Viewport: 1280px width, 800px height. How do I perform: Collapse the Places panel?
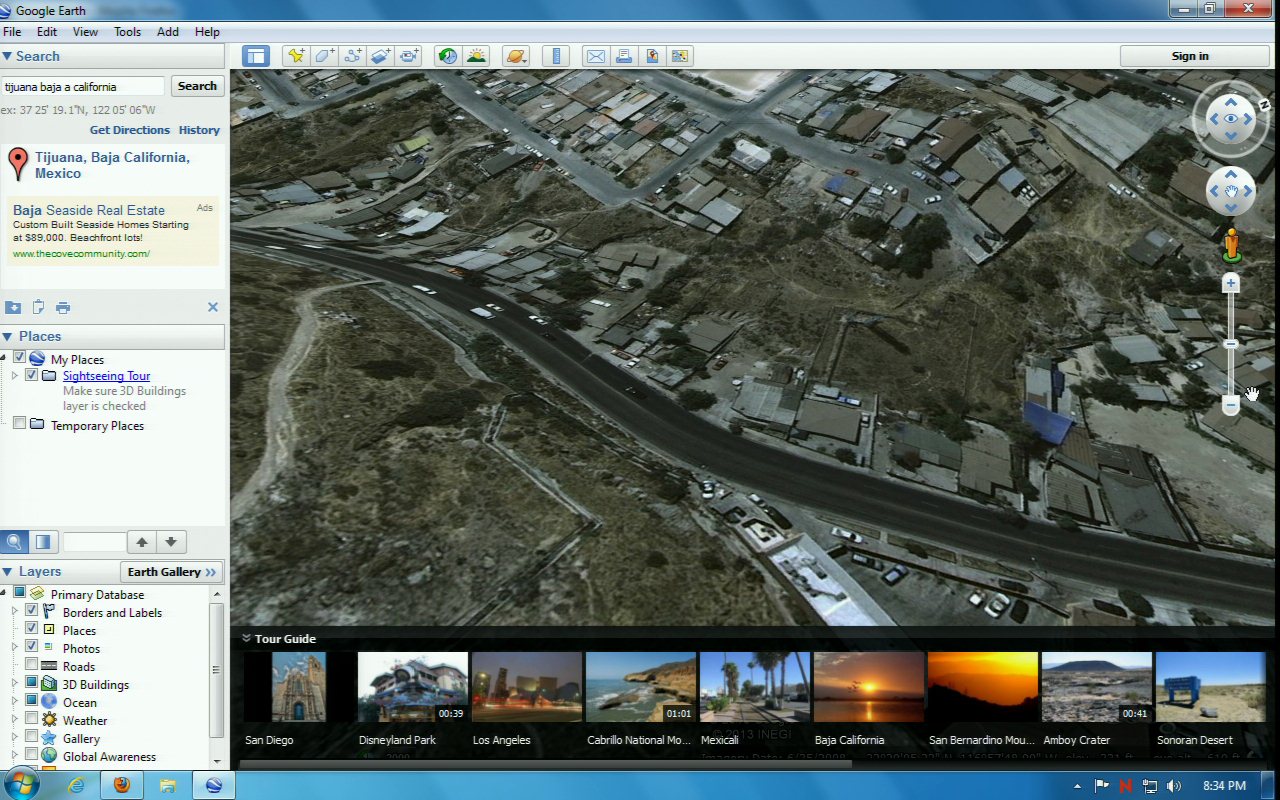(7, 337)
